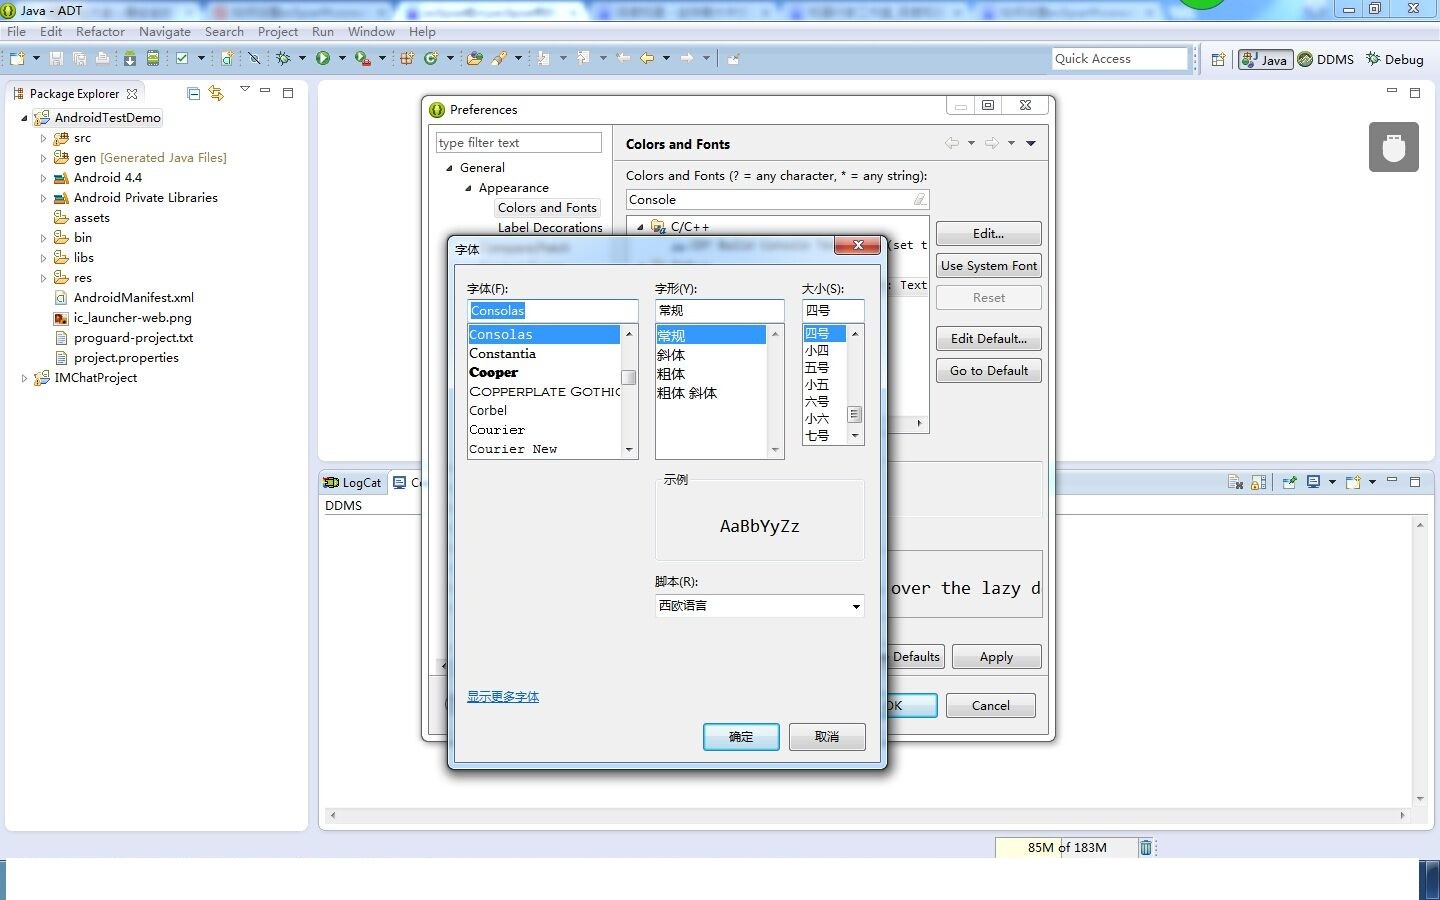Toggle Scroll Lock in console toolbar
Screen dimensions: 1440x900
point(1259,482)
